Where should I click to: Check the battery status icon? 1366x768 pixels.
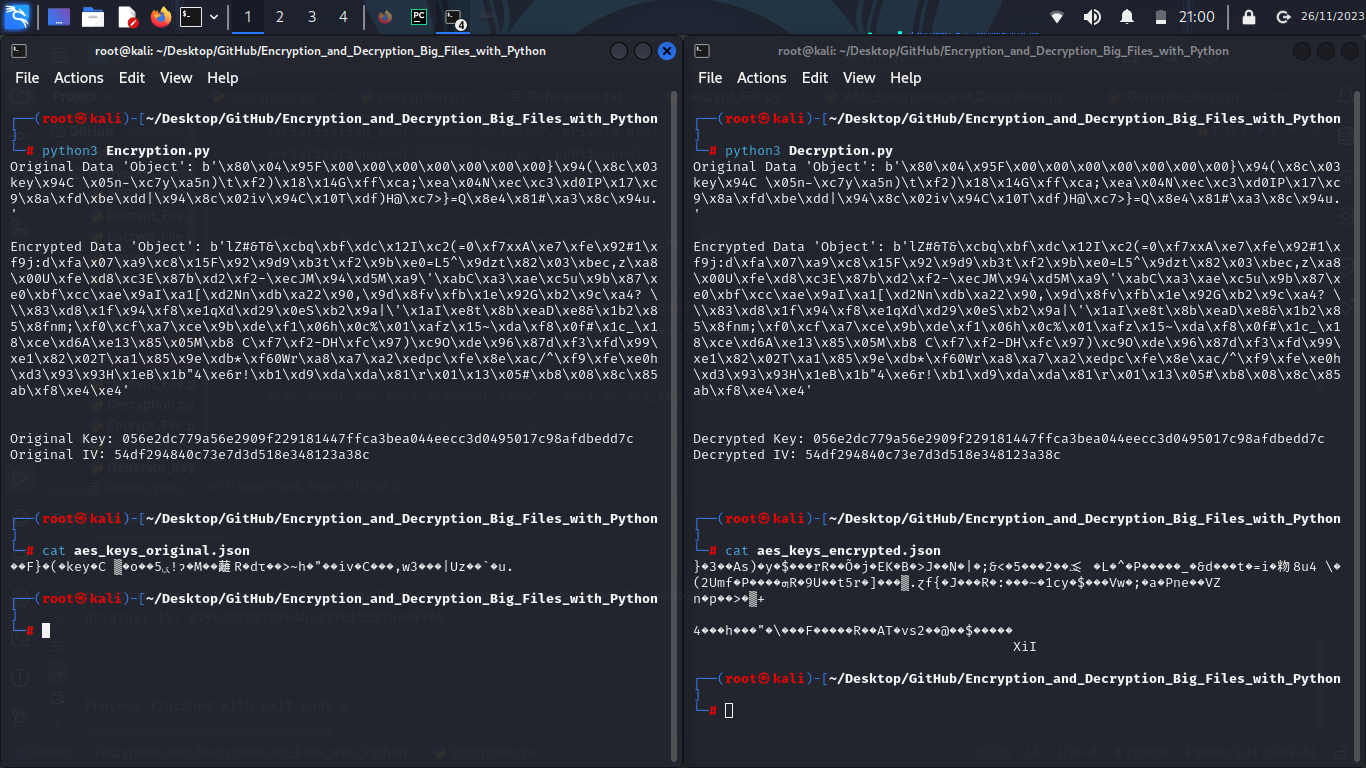1161,16
